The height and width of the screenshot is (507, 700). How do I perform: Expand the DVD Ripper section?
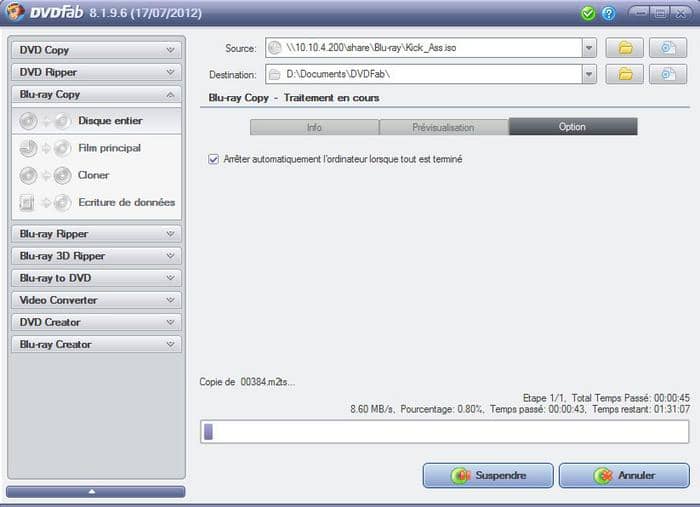coord(96,72)
